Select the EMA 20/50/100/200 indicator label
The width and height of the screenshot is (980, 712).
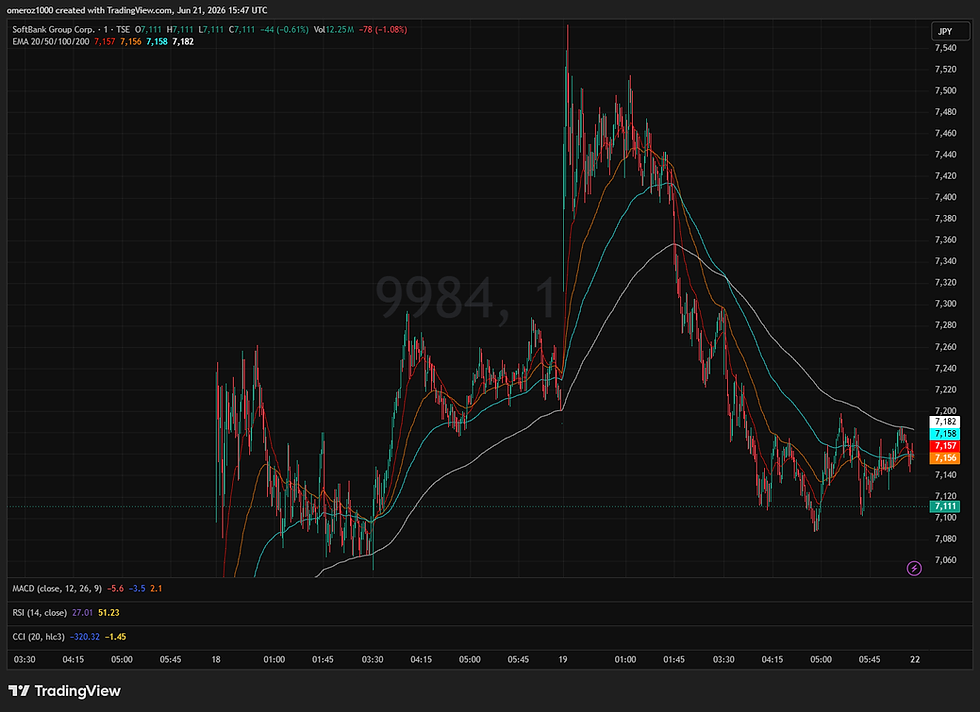51,41
